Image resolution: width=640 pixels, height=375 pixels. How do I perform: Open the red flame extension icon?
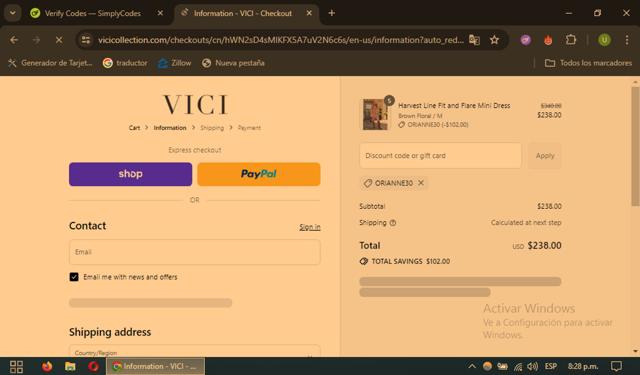coord(548,40)
